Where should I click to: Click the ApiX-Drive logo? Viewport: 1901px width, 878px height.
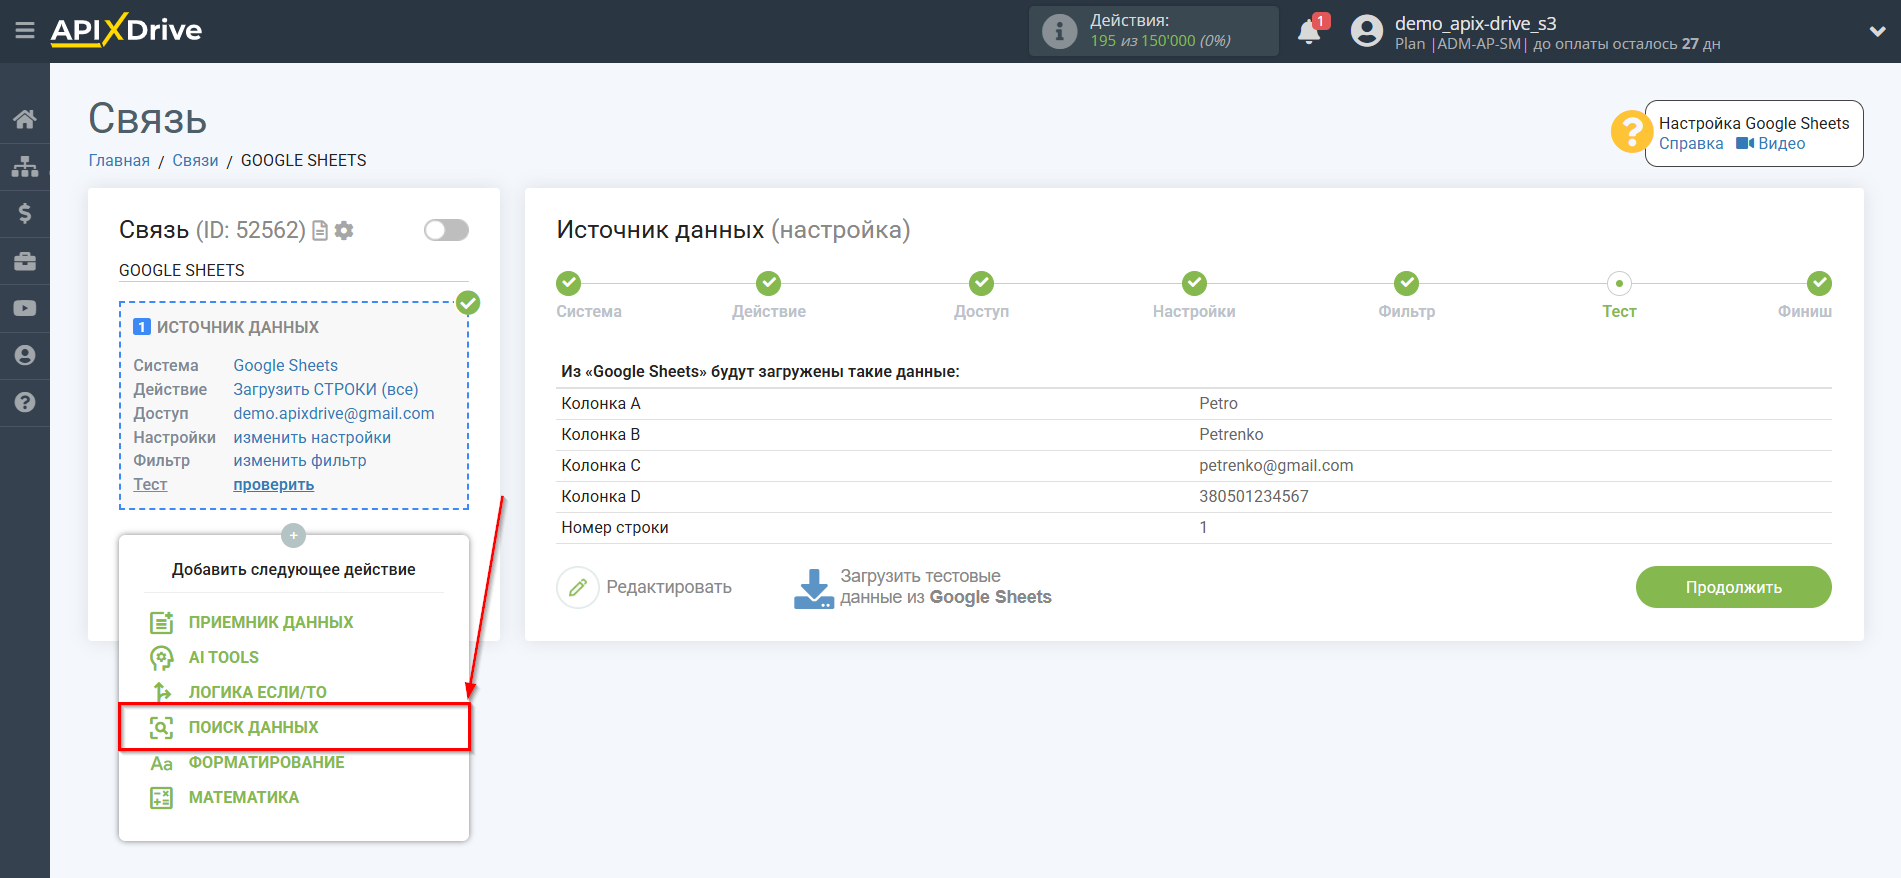click(x=126, y=30)
